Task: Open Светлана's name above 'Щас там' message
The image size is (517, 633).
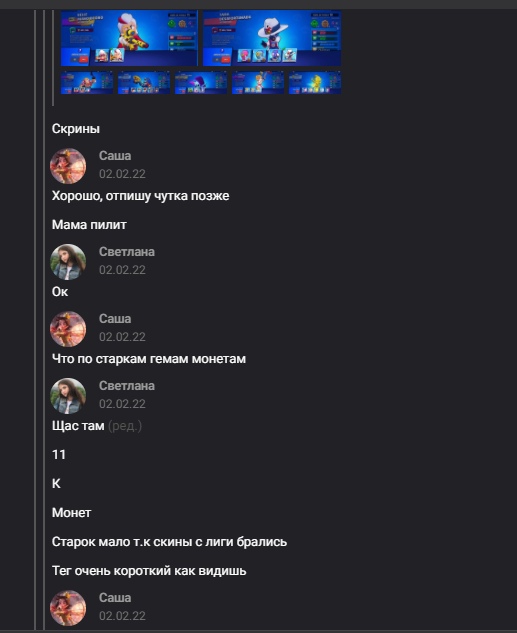Action: tap(127, 386)
